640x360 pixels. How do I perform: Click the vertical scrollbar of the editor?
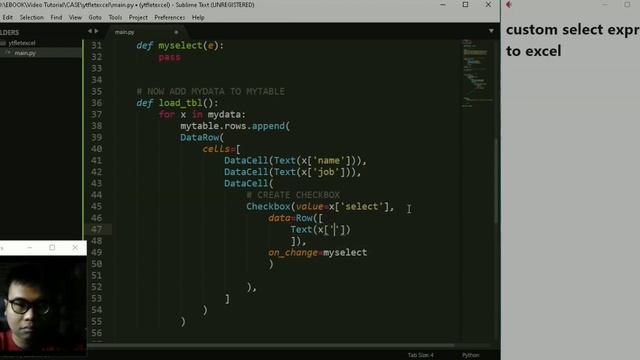point(496,181)
